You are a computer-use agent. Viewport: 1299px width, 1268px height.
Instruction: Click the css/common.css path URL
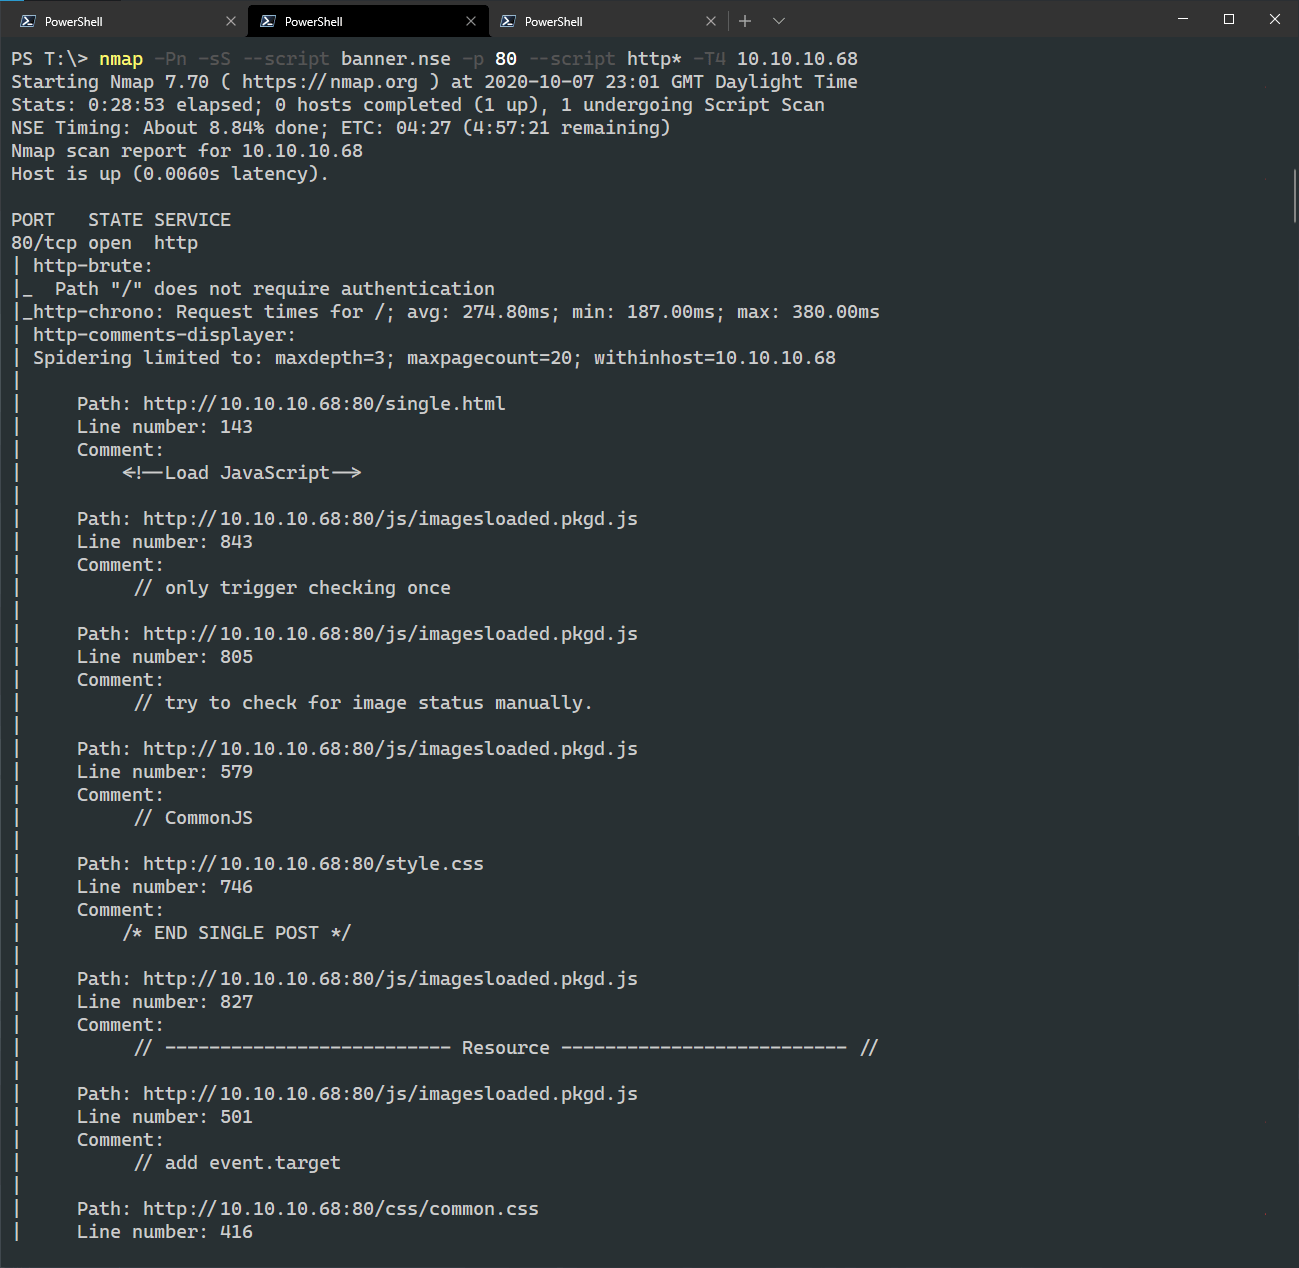(x=341, y=1209)
